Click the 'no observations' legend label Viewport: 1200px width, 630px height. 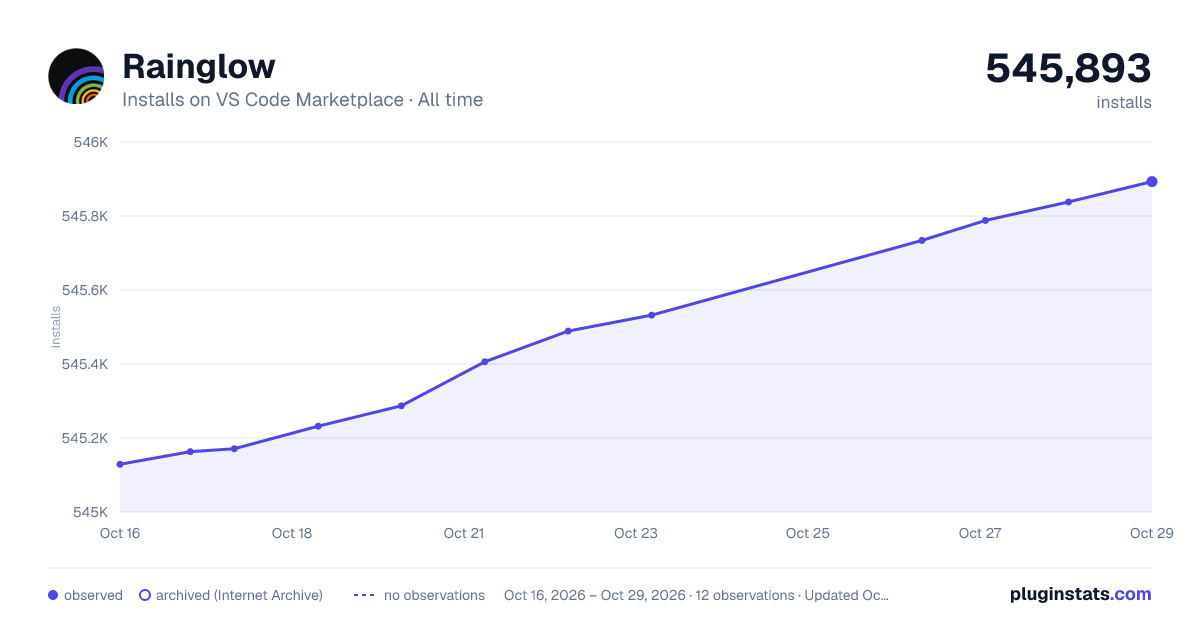(x=434, y=595)
